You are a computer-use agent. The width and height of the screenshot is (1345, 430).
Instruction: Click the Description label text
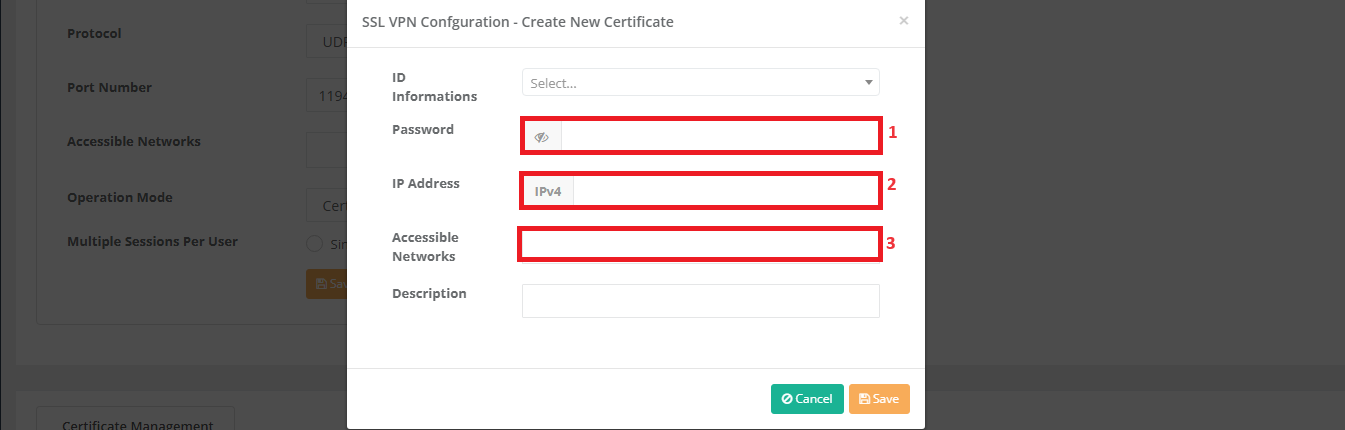429,293
